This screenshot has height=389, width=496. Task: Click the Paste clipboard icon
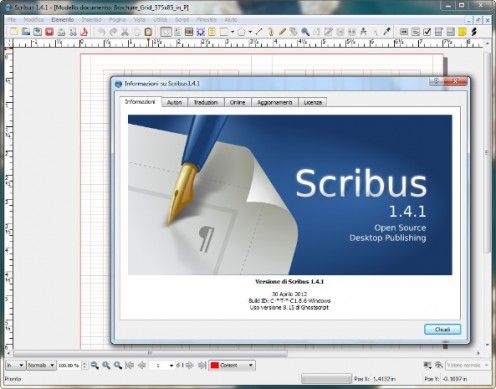148,32
